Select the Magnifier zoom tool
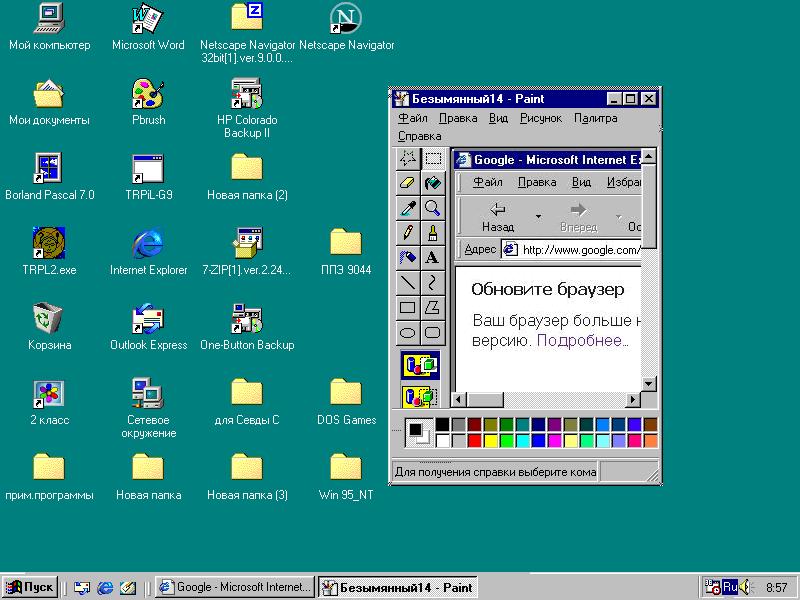Viewport: 800px width, 600px height. tap(433, 208)
